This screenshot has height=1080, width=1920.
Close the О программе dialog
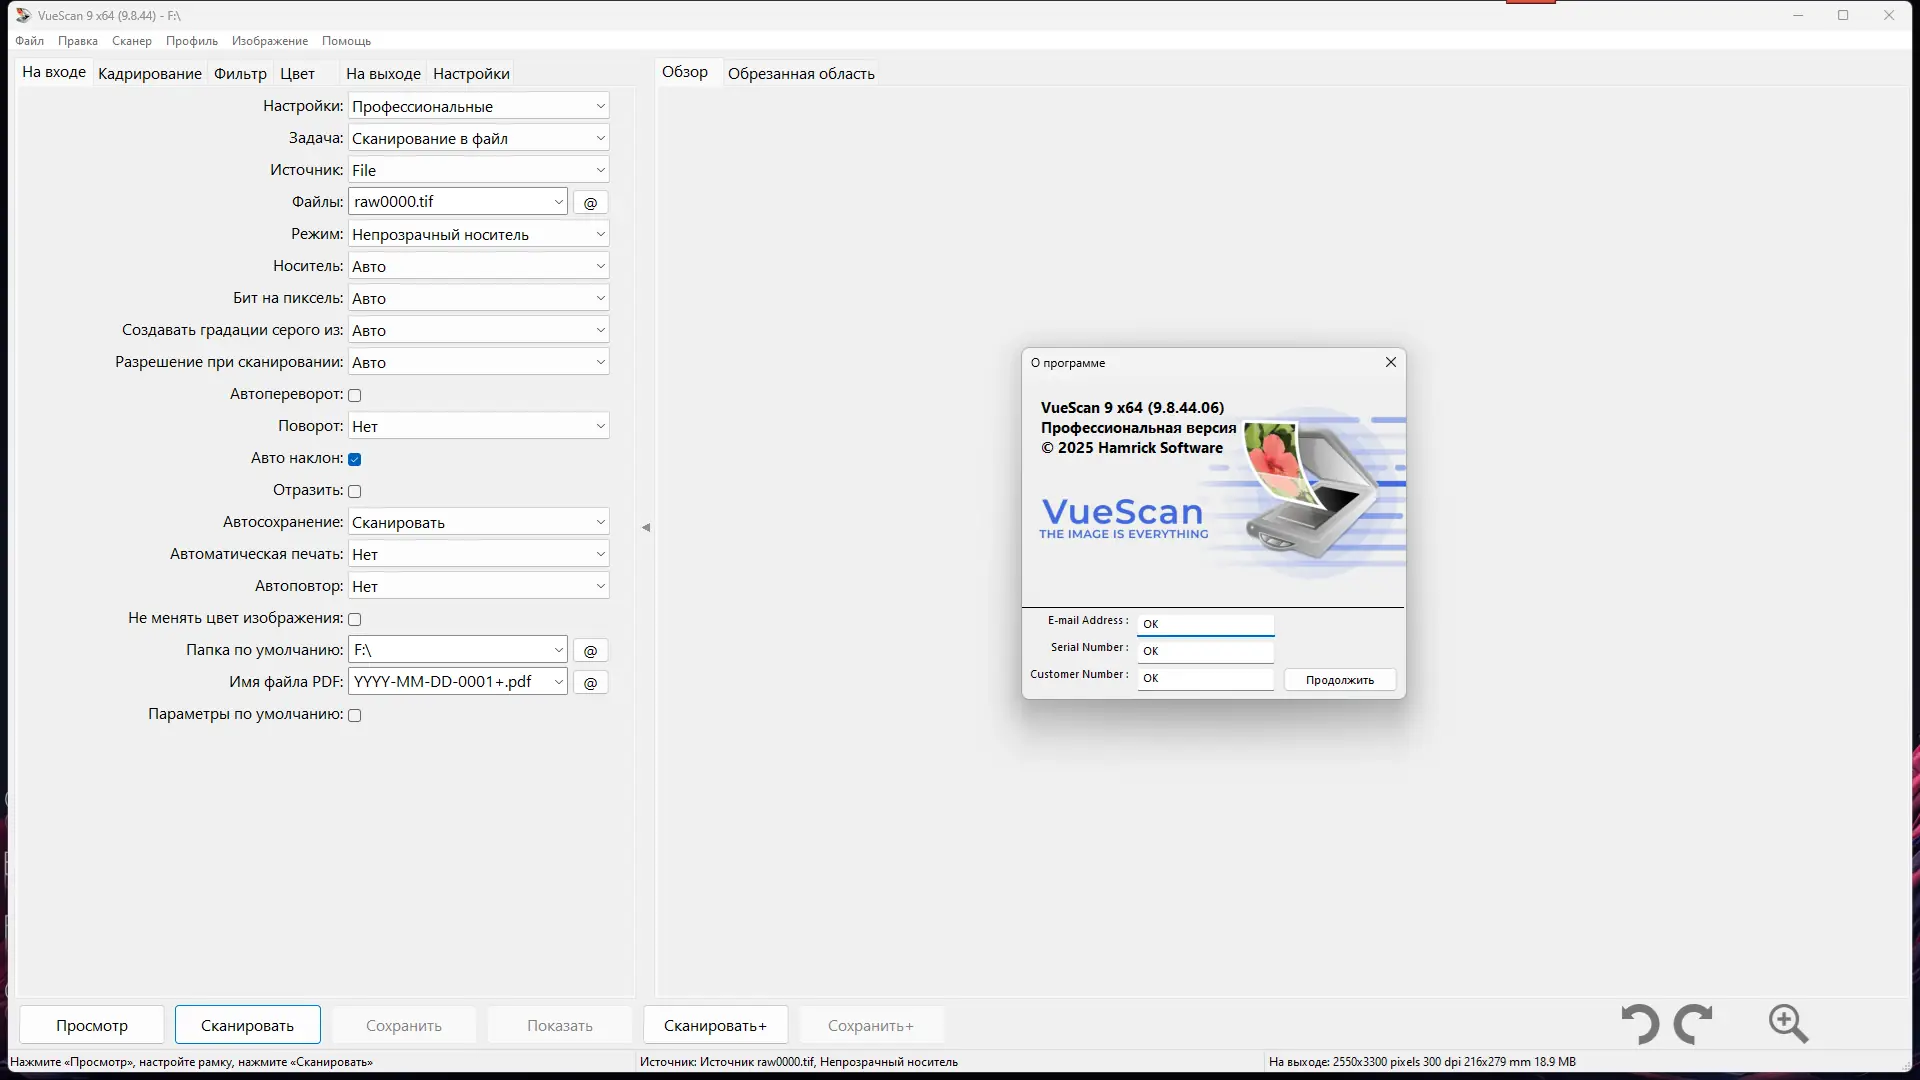[1390, 362]
